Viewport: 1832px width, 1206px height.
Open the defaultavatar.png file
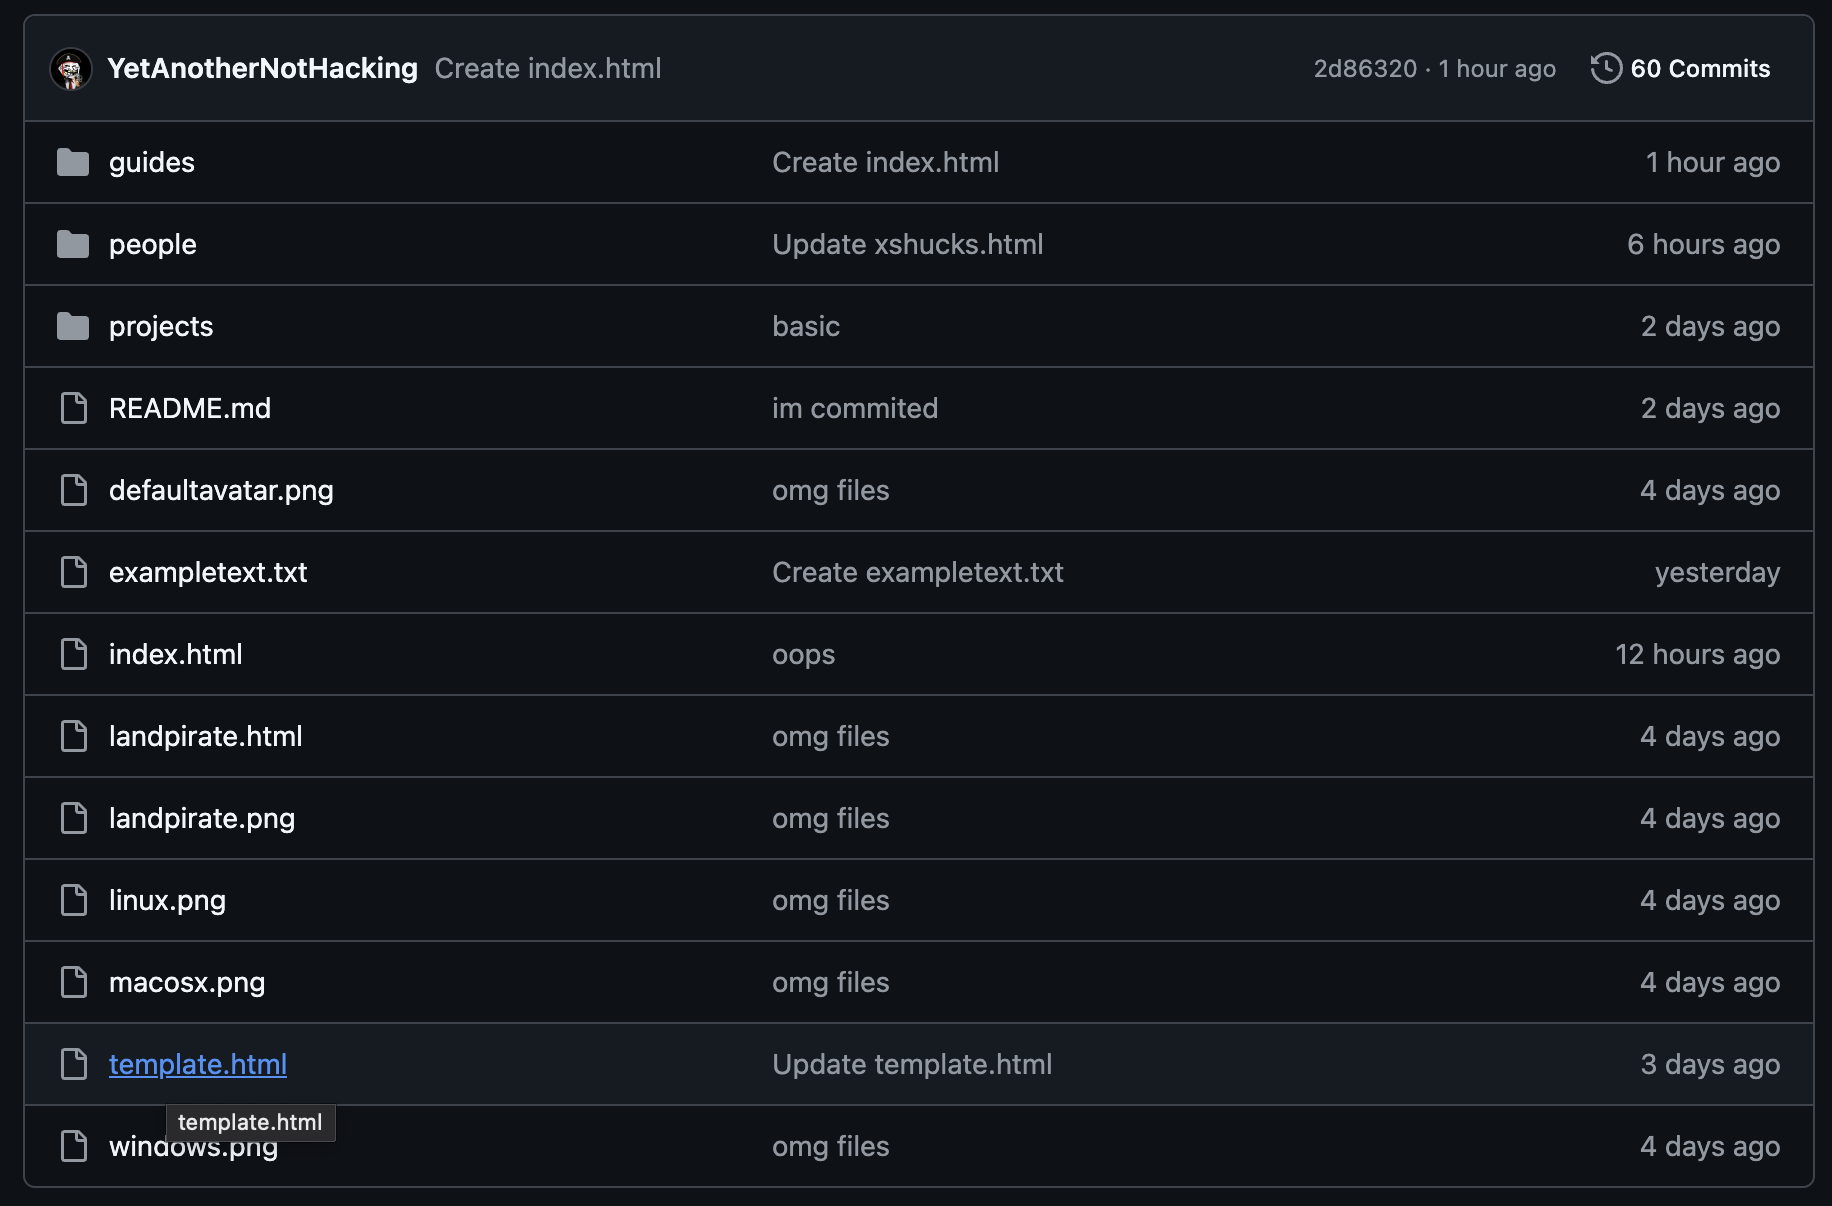(221, 490)
